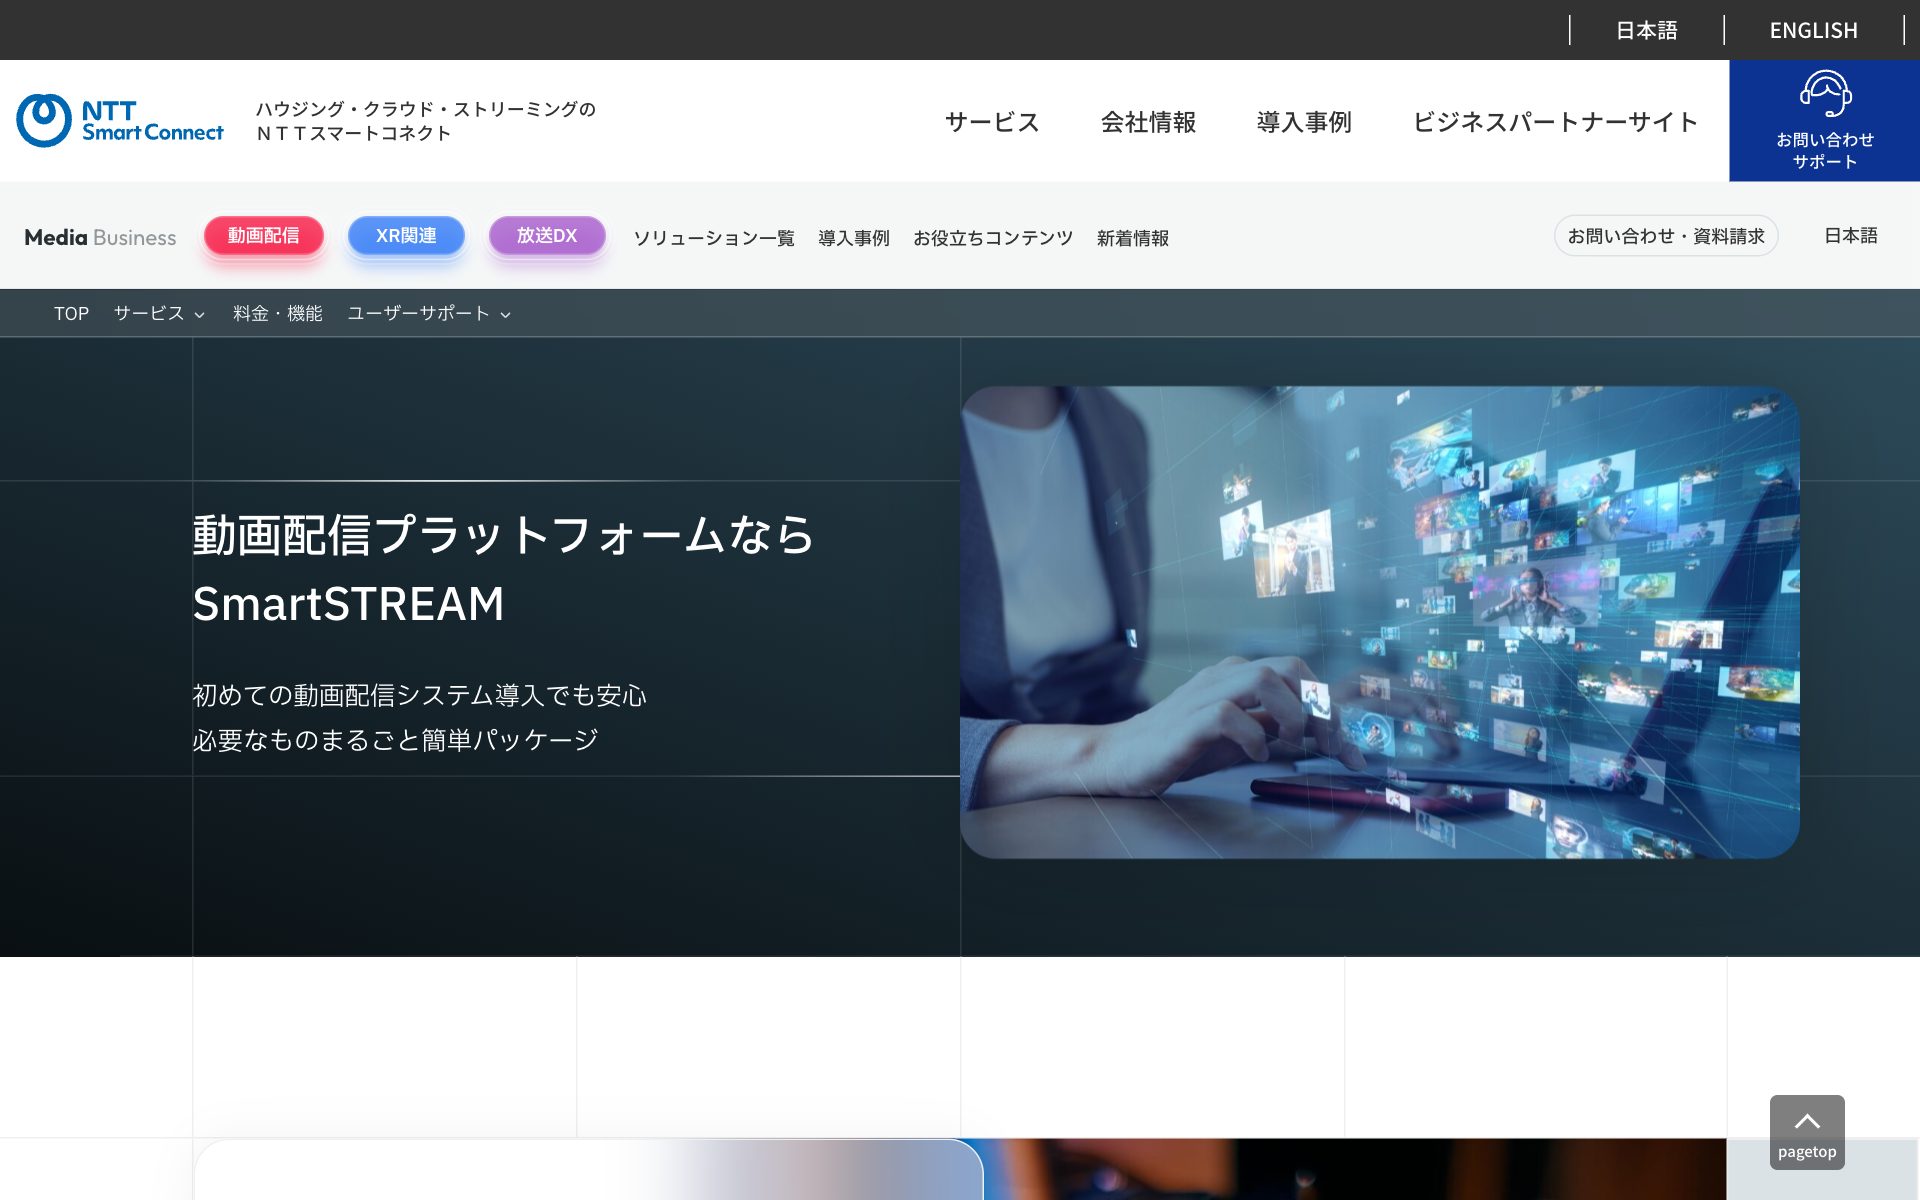Open the 導入事例 main menu item
The width and height of the screenshot is (1920, 1200).
point(1304,122)
